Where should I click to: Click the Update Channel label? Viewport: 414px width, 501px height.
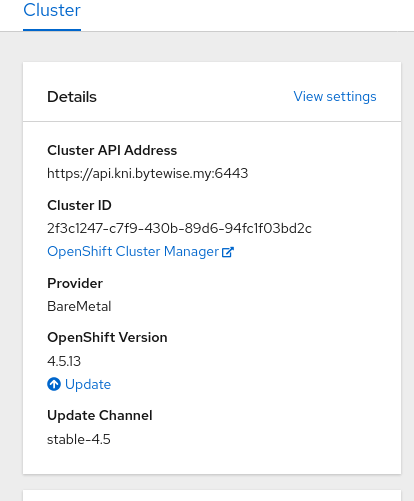coord(100,415)
